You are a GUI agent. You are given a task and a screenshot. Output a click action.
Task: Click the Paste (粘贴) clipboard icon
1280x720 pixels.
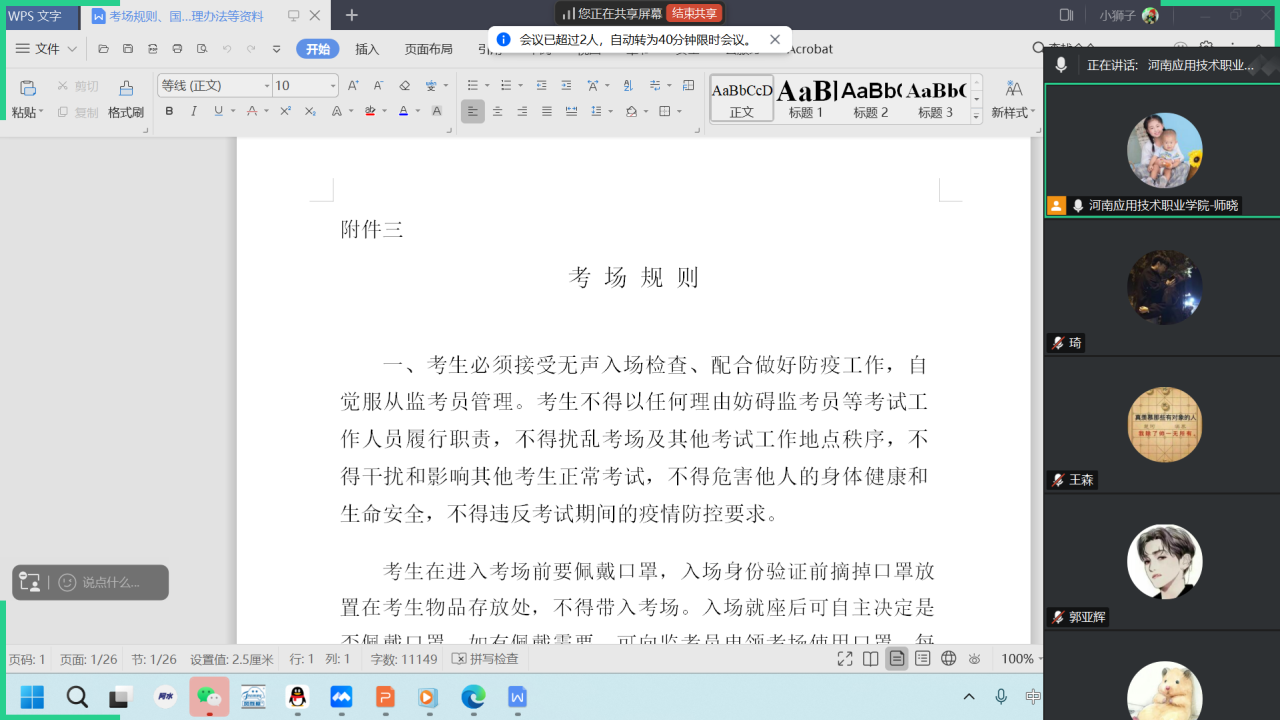click(28, 88)
